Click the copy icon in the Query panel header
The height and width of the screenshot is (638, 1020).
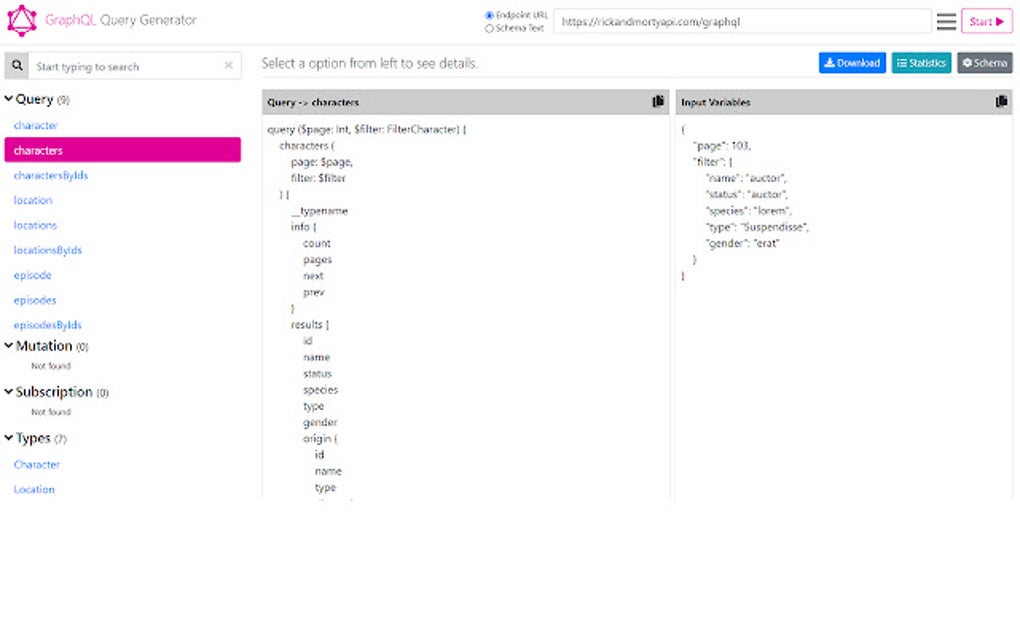(657, 101)
